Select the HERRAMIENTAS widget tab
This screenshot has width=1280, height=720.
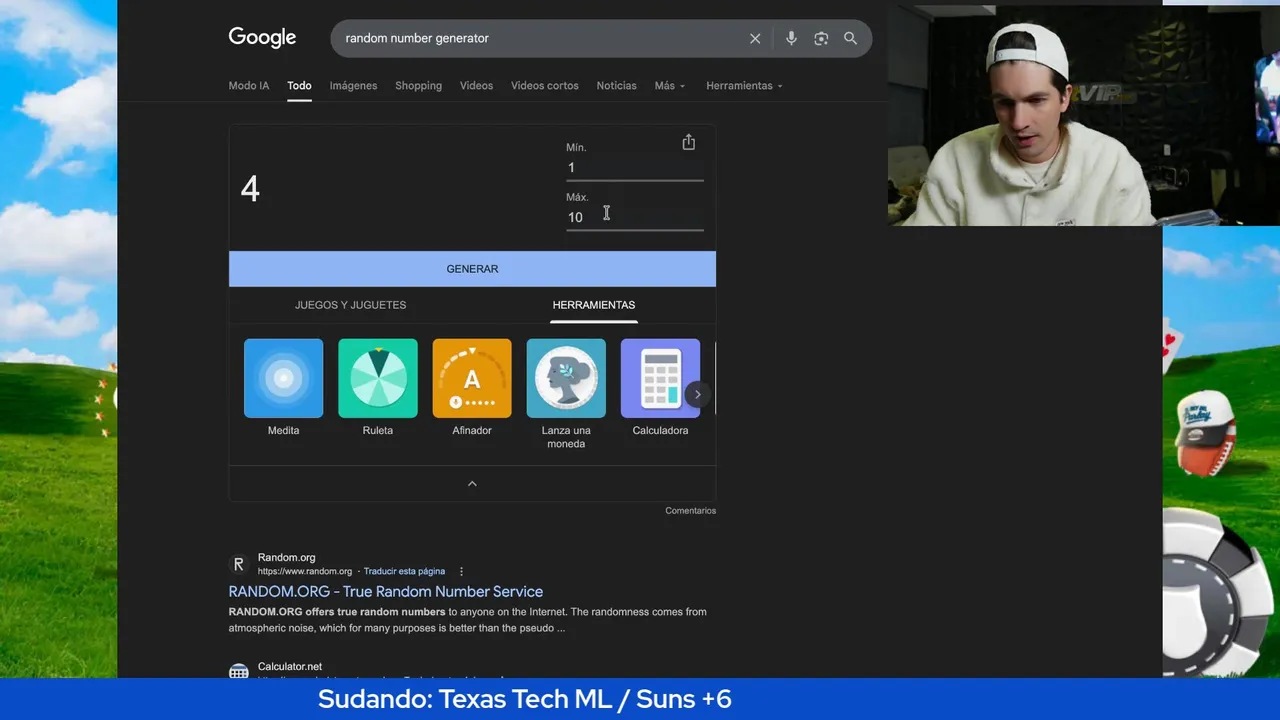594,305
